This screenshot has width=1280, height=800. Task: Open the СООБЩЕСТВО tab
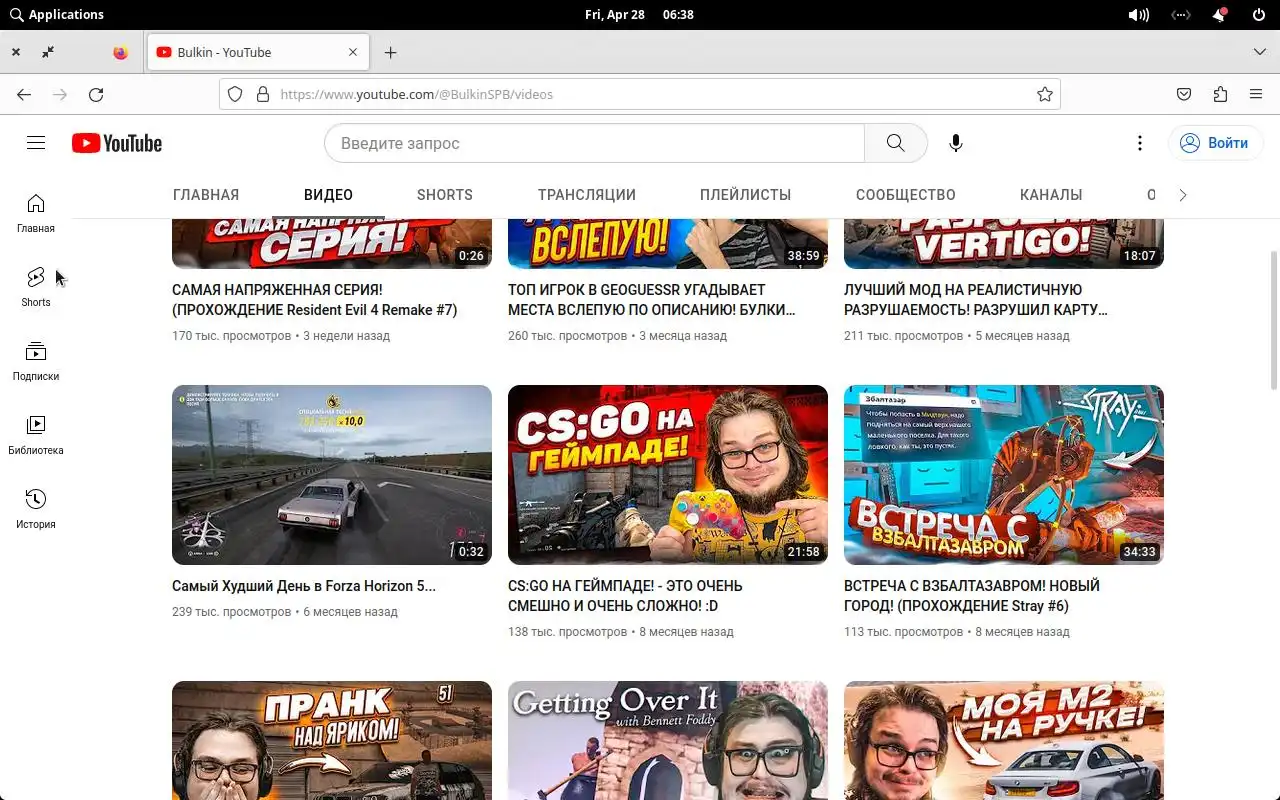[x=906, y=195]
